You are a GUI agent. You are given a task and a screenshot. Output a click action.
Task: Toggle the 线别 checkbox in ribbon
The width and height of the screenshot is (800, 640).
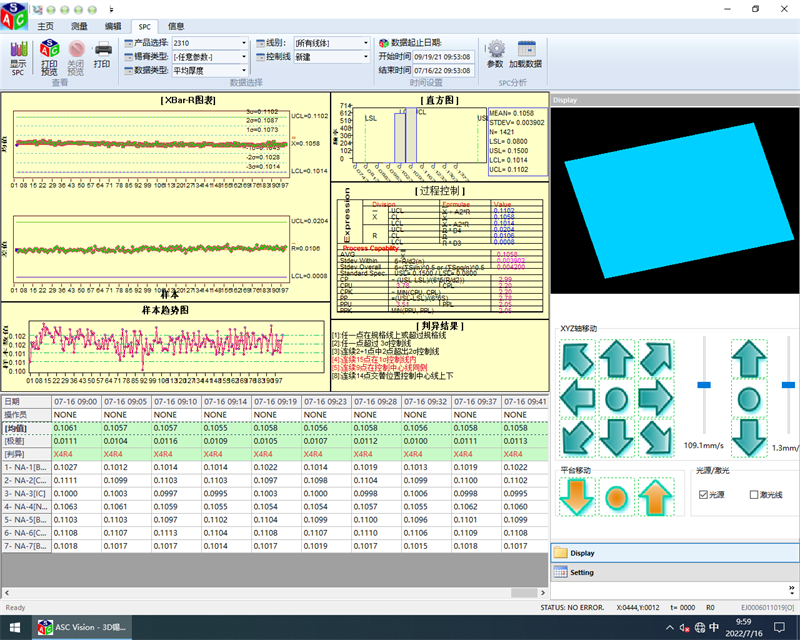coord(259,44)
